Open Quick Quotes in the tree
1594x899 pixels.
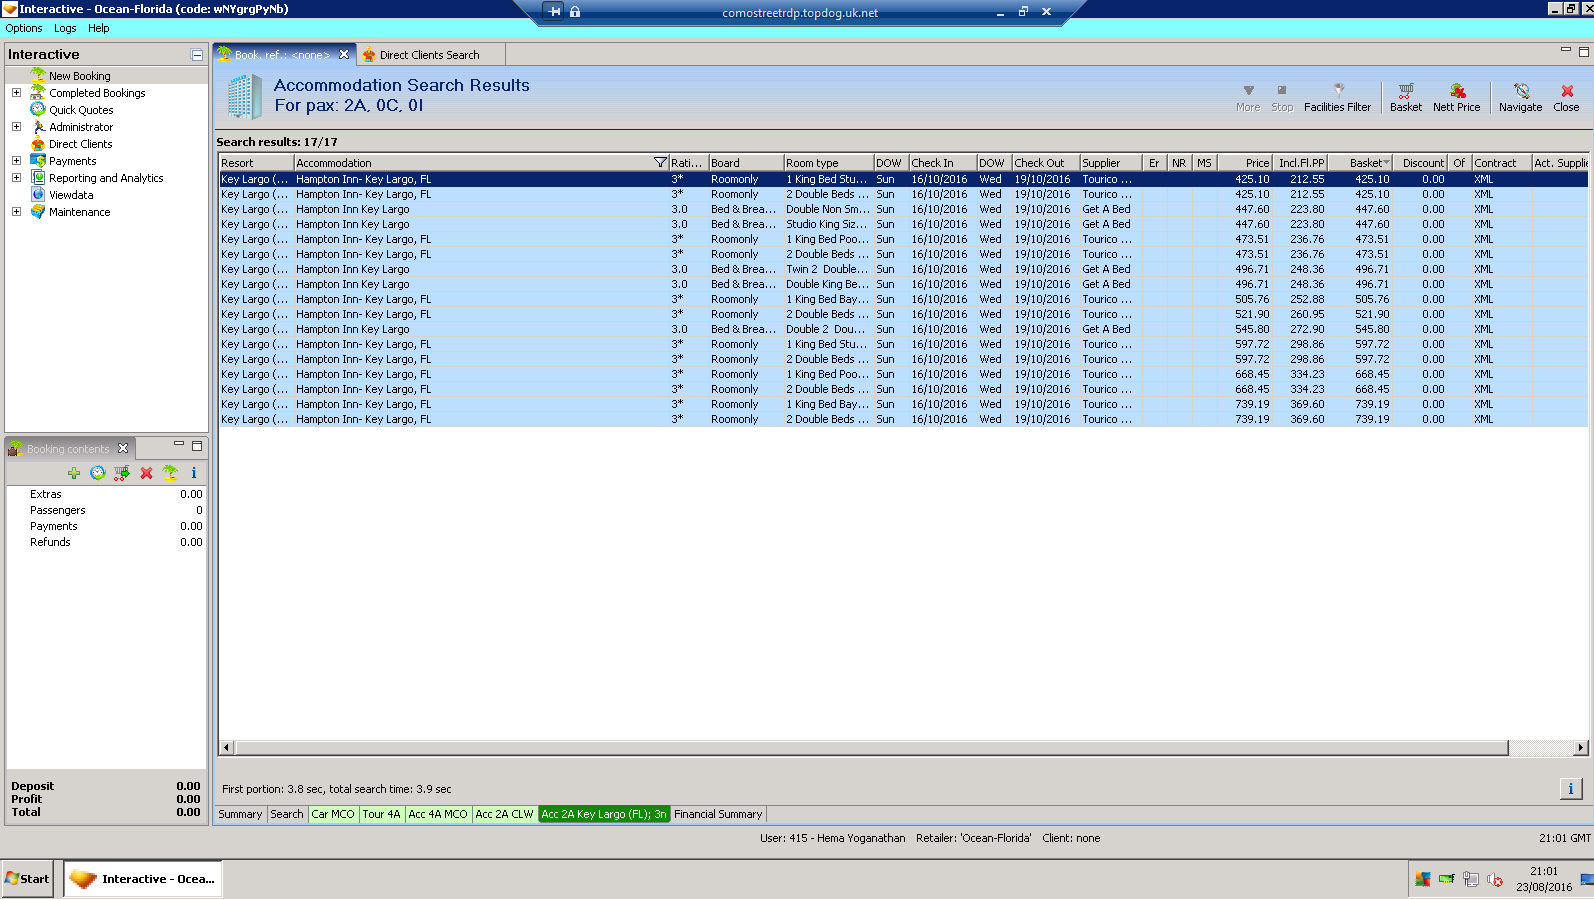(x=81, y=110)
